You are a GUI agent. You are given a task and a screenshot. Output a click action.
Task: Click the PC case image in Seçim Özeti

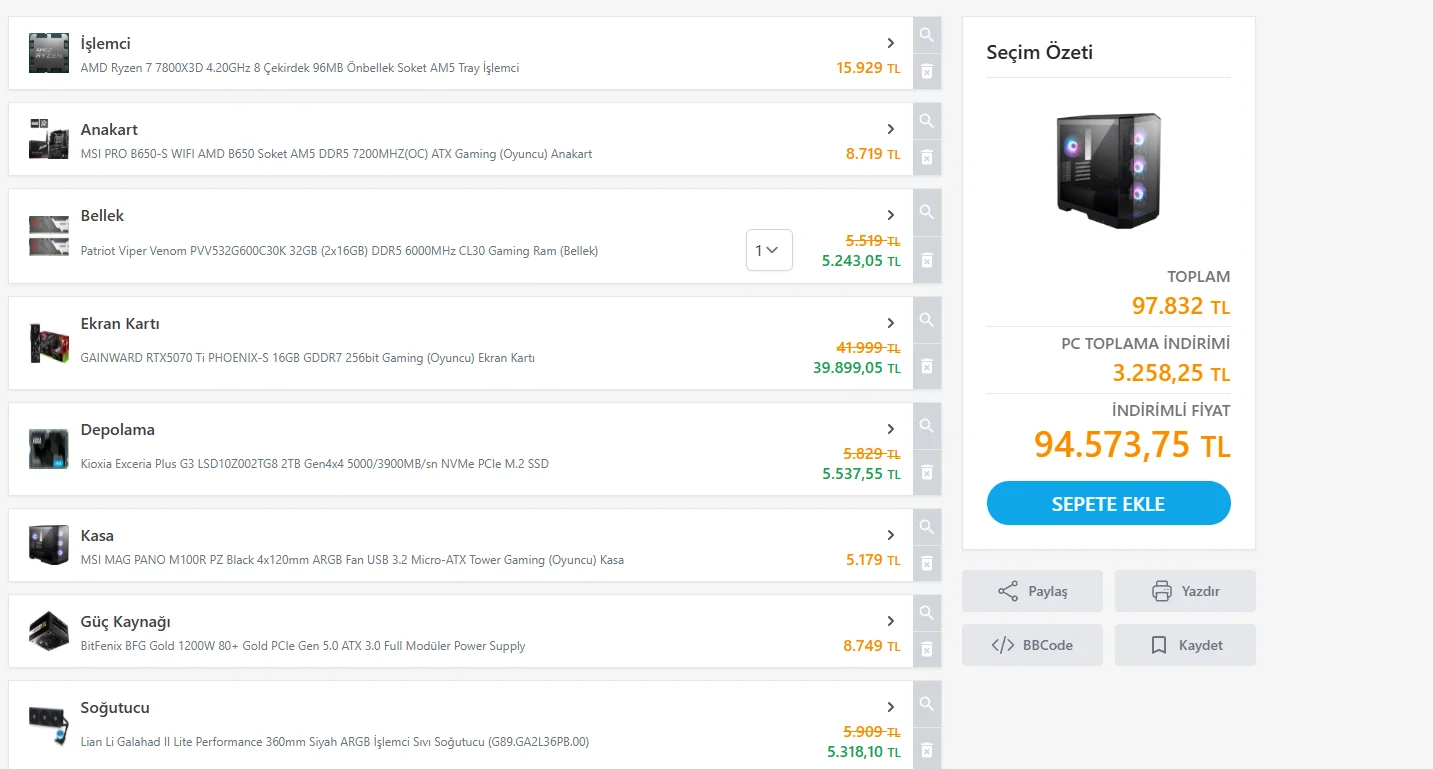point(1108,171)
